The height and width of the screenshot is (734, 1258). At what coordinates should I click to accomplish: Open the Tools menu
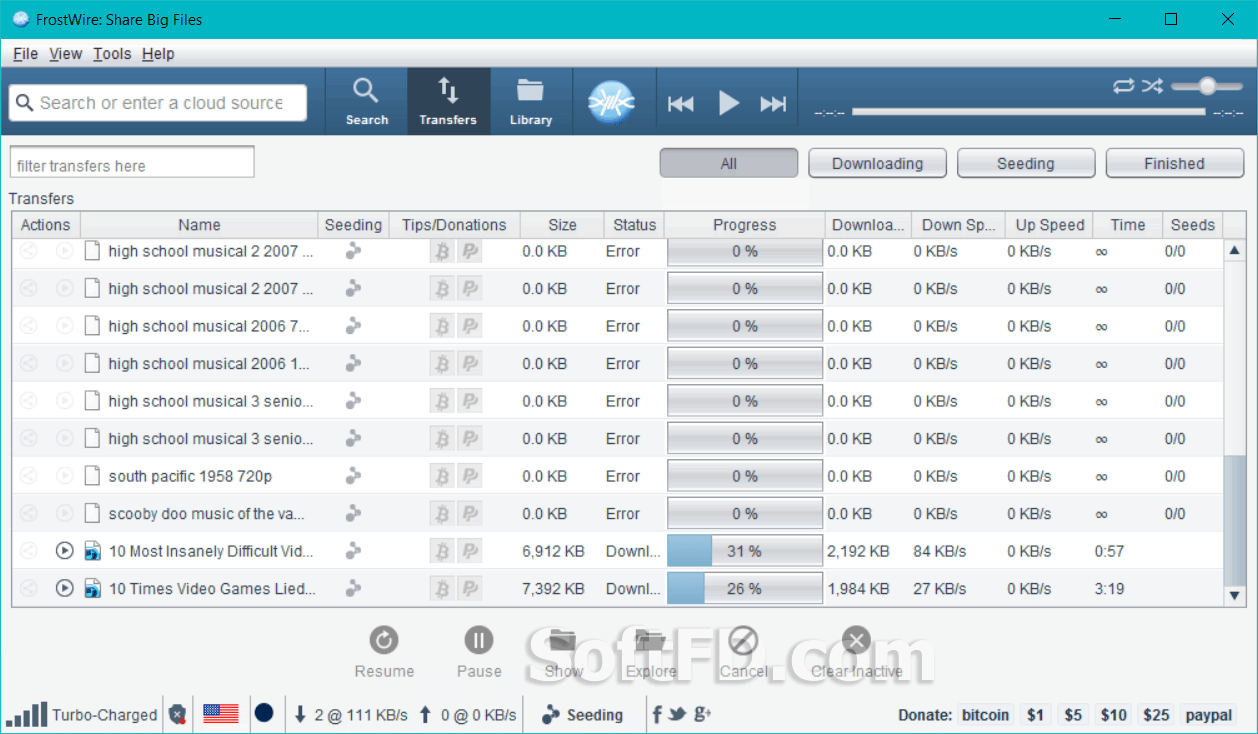coord(112,54)
